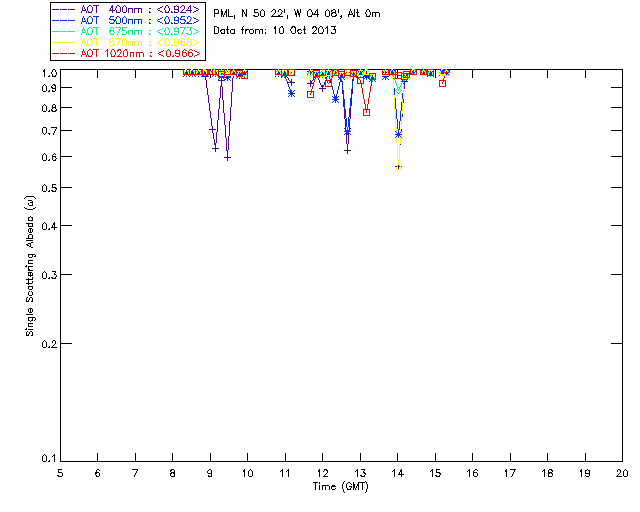Click the y-axis tick label 0.1
640x512 pixels.
pyautogui.click(x=49, y=459)
